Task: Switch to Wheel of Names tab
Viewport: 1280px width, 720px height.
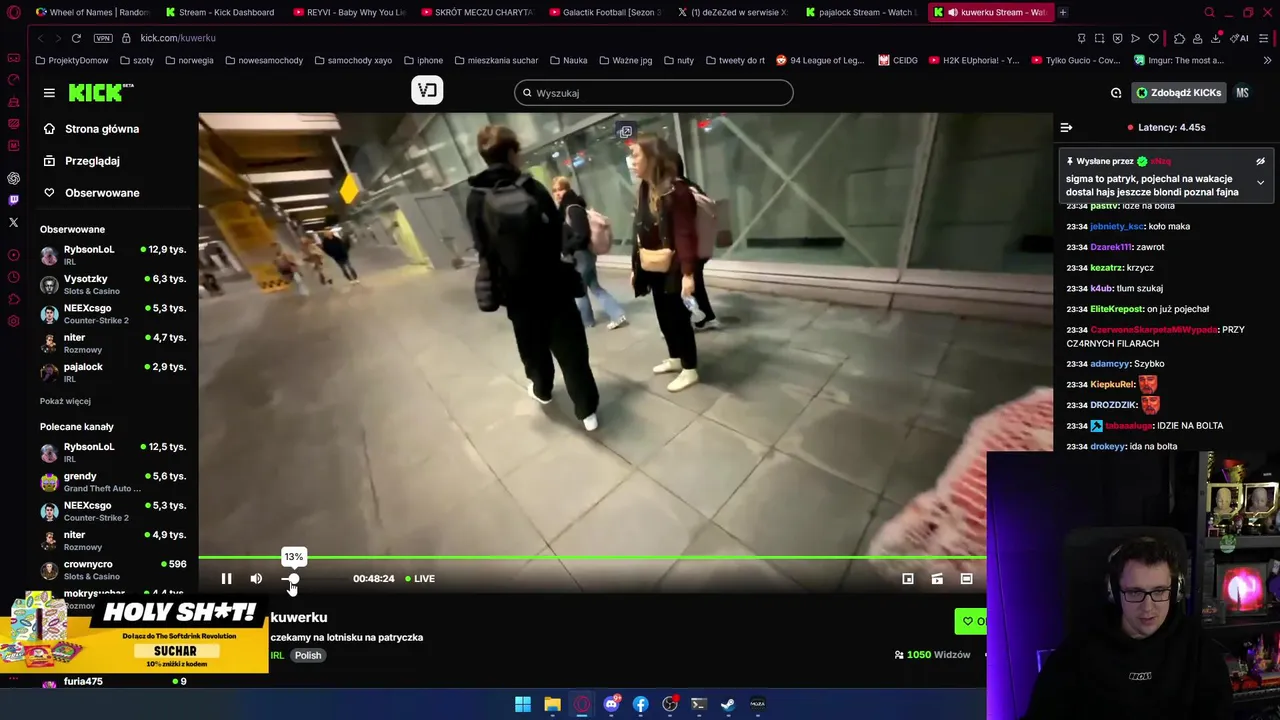Action: (91, 12)
